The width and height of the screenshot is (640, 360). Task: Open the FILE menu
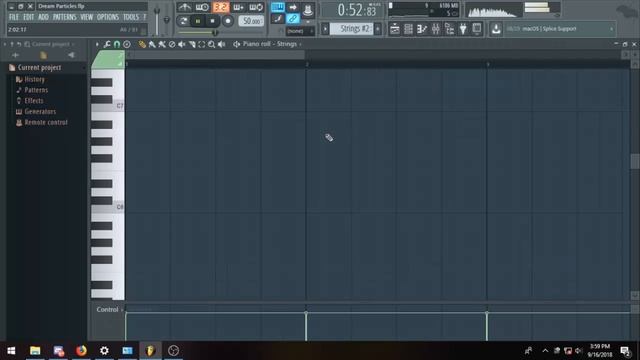coord(13,17)
